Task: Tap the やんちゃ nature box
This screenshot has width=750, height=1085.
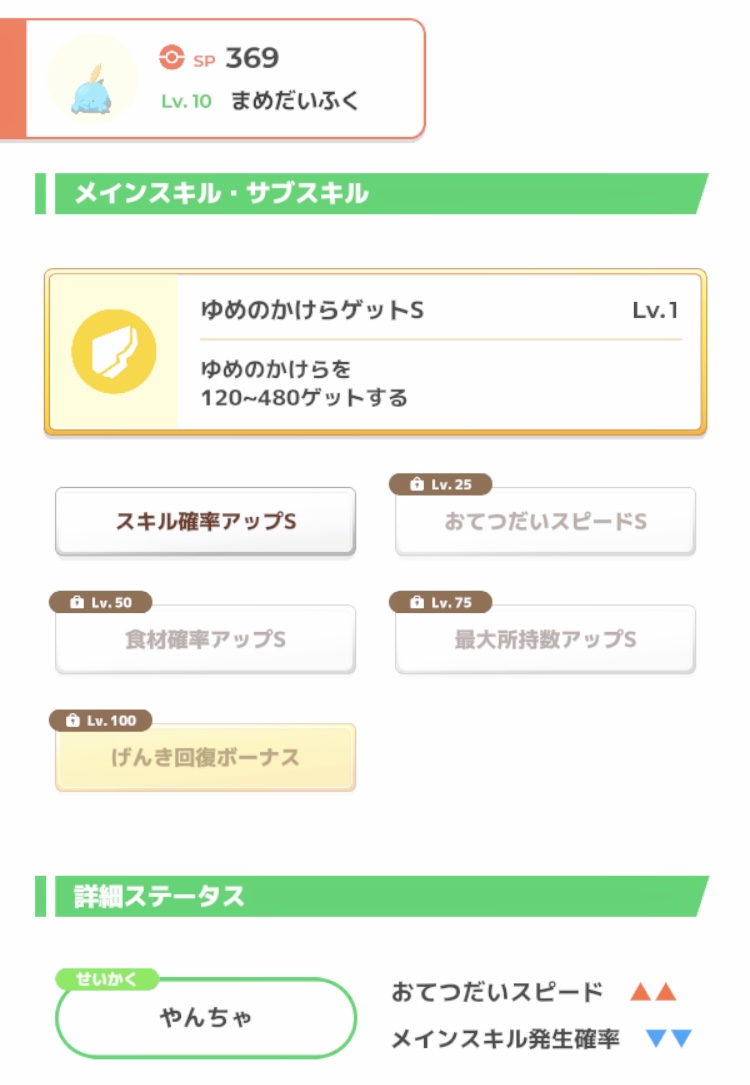Action: (x=205, y=1018)
